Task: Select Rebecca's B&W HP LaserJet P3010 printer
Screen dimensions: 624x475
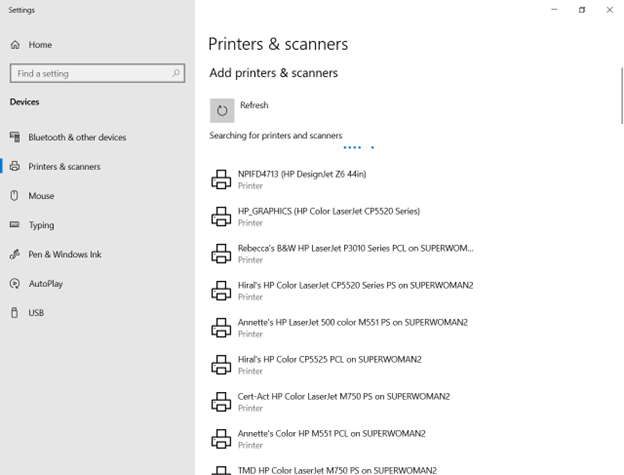Action: coord(342,253)
